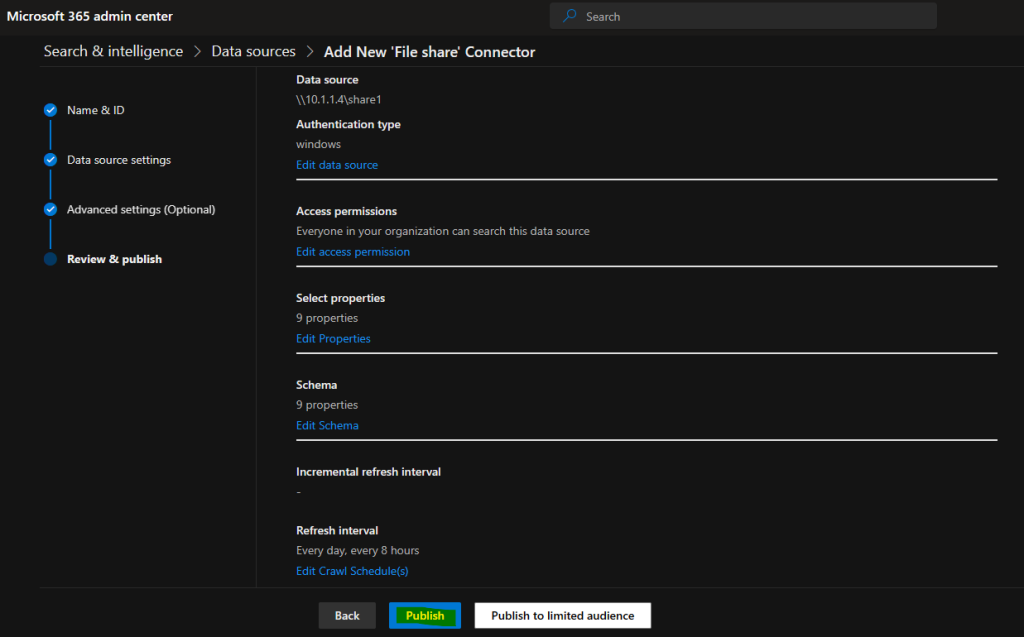Click the Review & publish step circle
Screen dimensions: 1024x637
[50, 259]
